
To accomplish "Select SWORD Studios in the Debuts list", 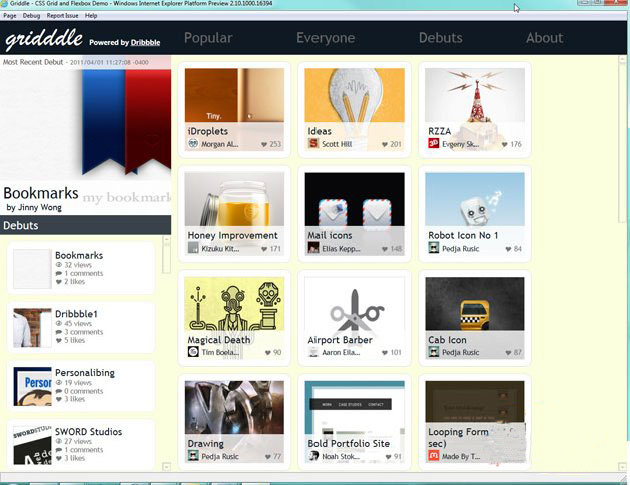I will pos(88,432).
